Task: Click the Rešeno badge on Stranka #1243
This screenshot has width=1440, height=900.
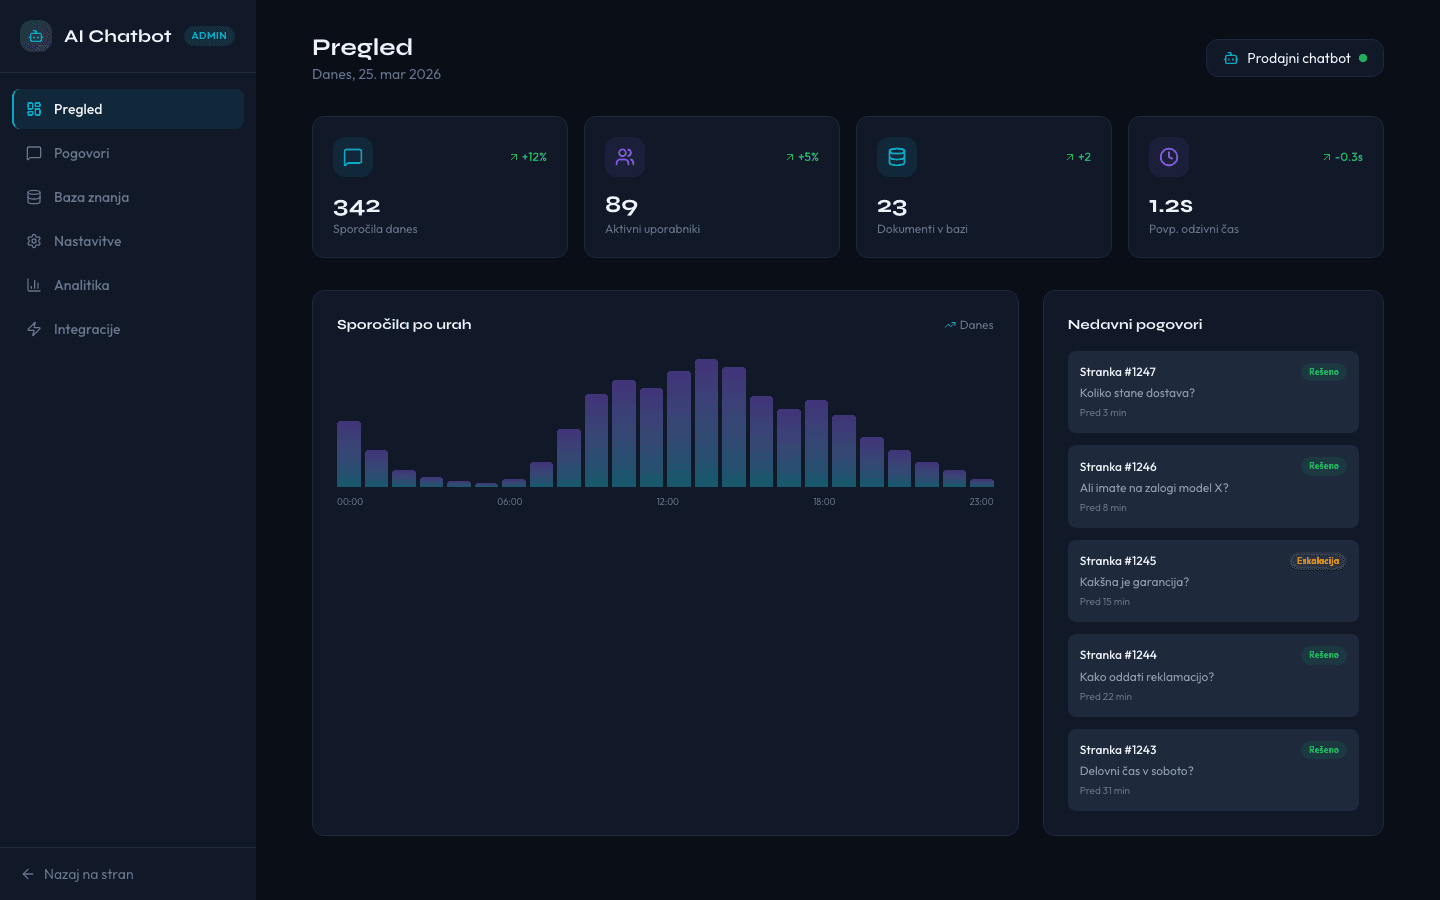Action: click(x=1324, y=750)
